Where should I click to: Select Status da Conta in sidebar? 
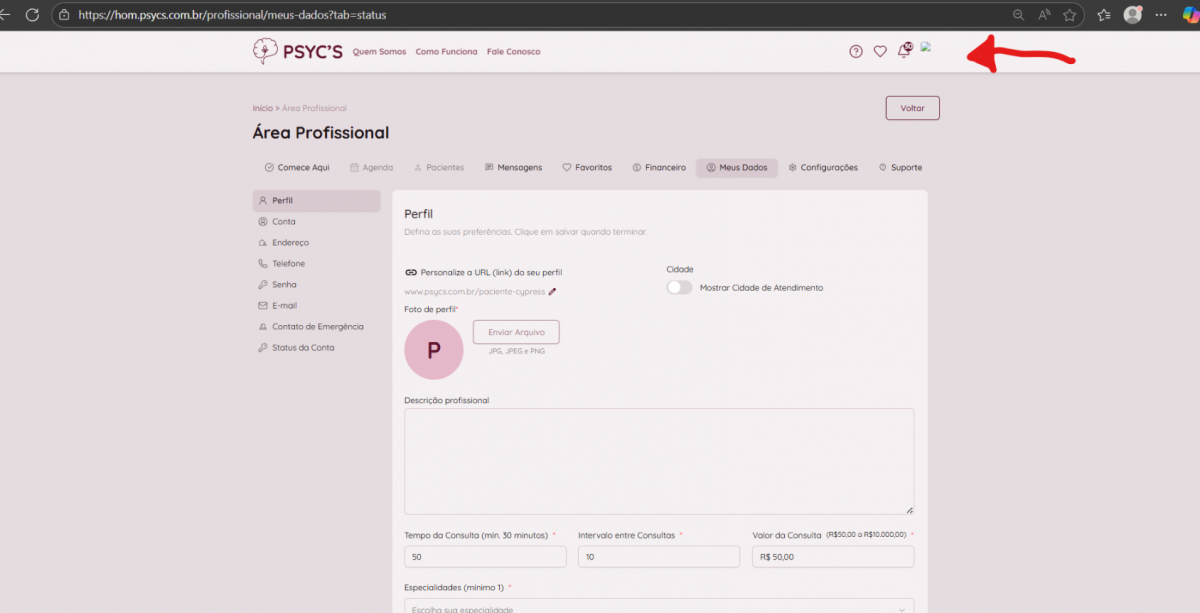(x=303, y=348)
